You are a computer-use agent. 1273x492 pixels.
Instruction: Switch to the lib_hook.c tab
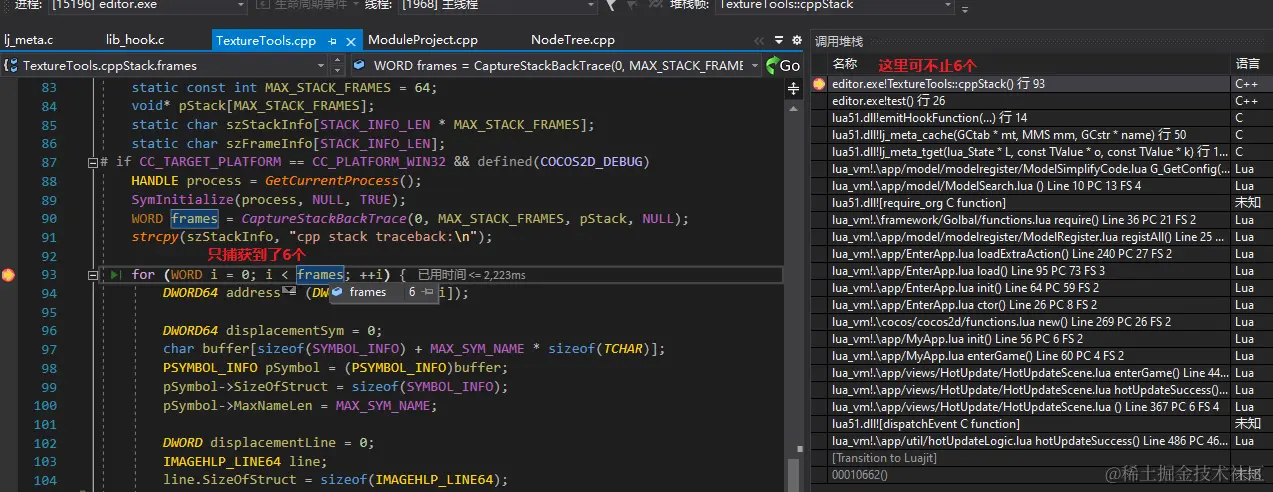[x=135, y=41]
